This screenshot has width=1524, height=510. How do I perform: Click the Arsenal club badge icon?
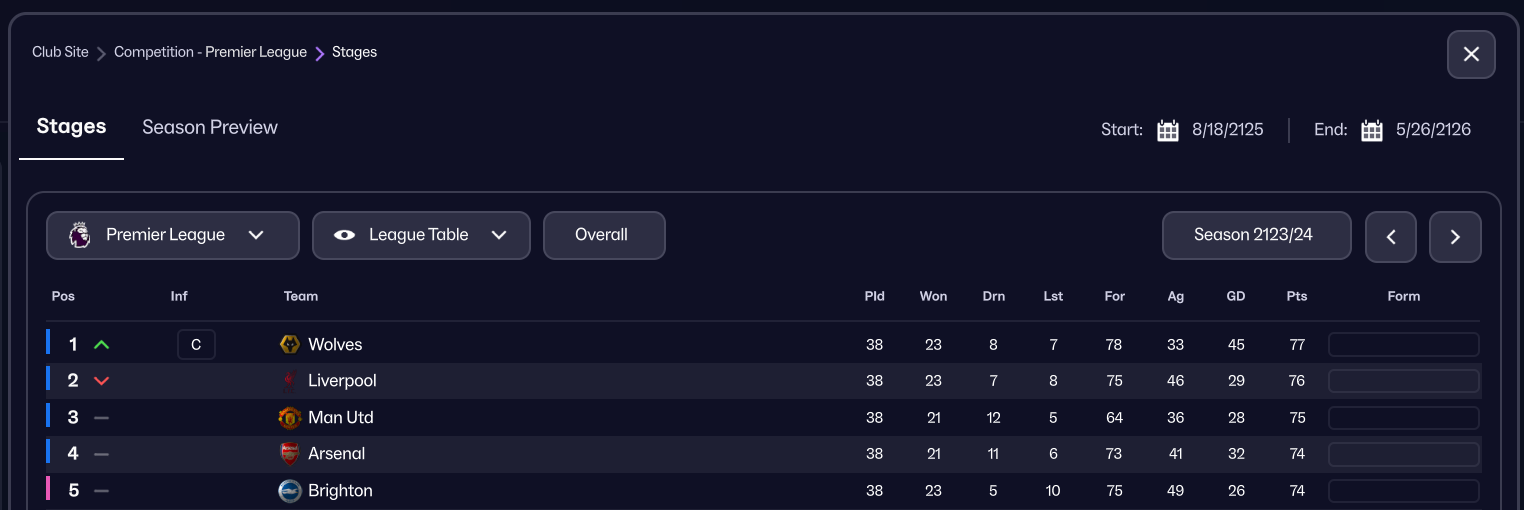pos(290,454)
